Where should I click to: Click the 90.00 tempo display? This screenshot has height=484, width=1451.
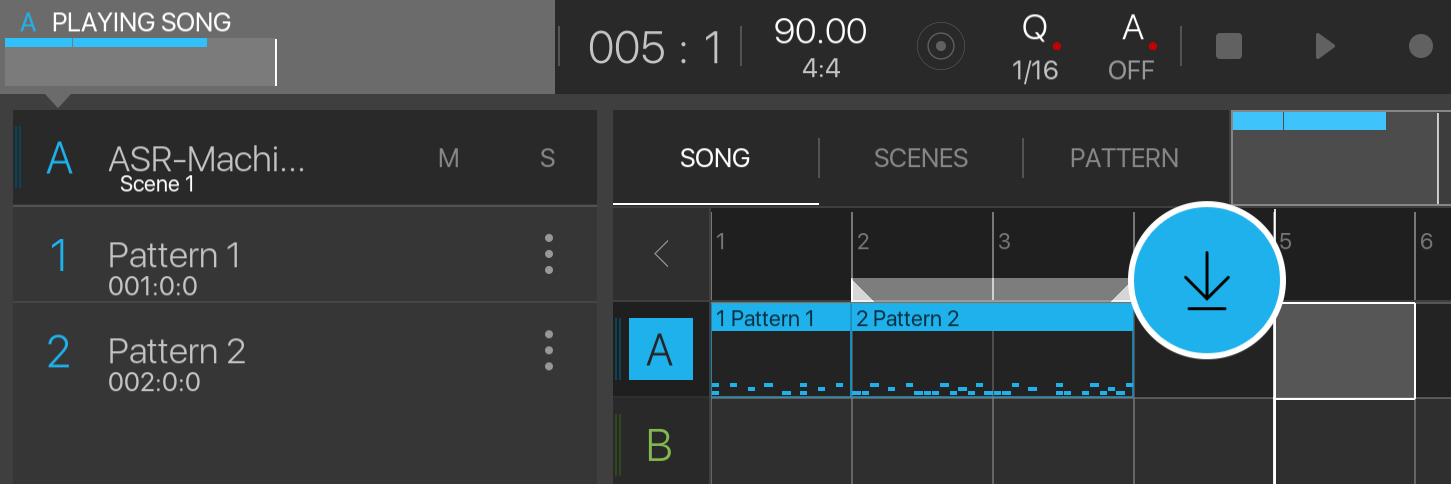pyautogui.click(x=820, y=45)
